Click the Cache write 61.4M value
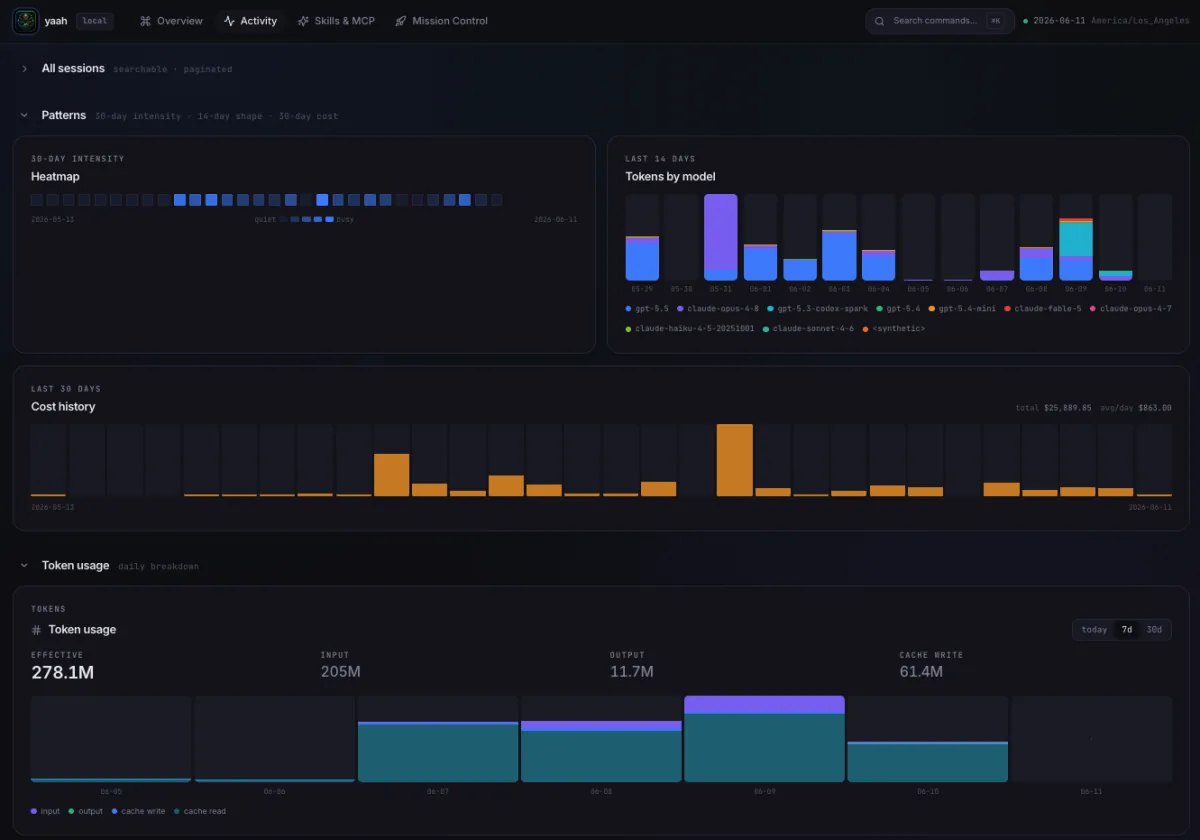The width and height of the screenshot is (1200, 840). 921,672
